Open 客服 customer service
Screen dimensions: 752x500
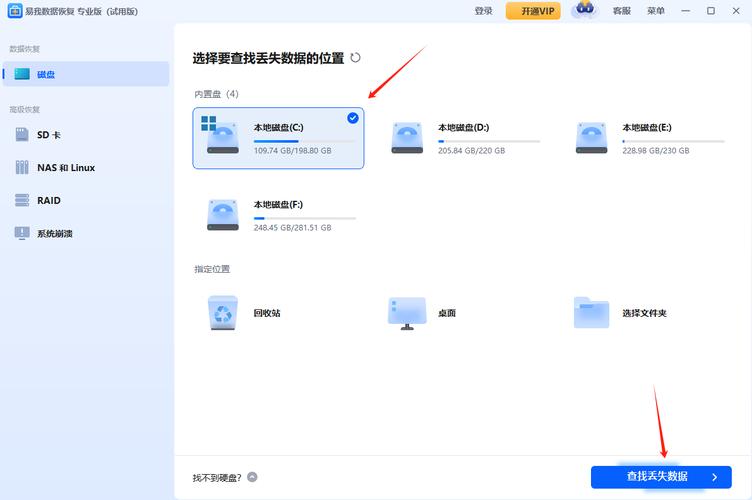(622, 11)
